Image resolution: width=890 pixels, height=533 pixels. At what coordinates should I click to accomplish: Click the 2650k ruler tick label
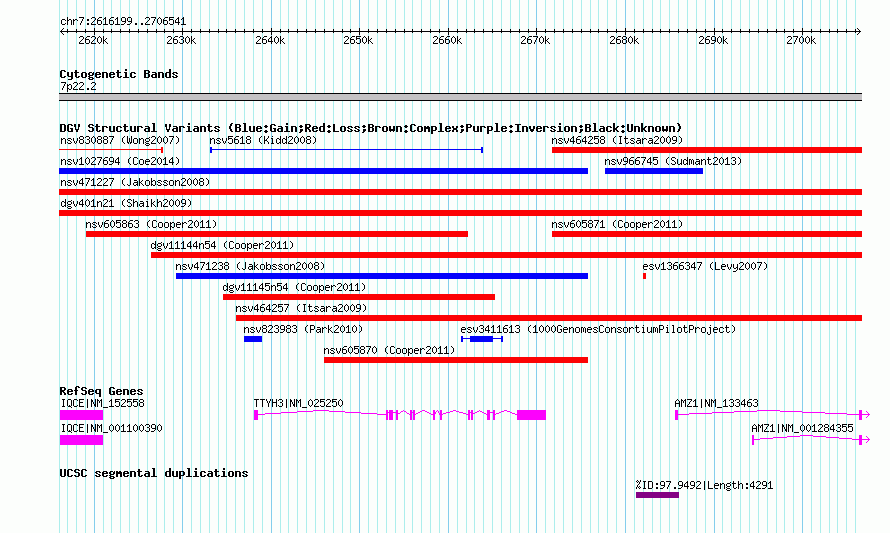tap(358, 41)
